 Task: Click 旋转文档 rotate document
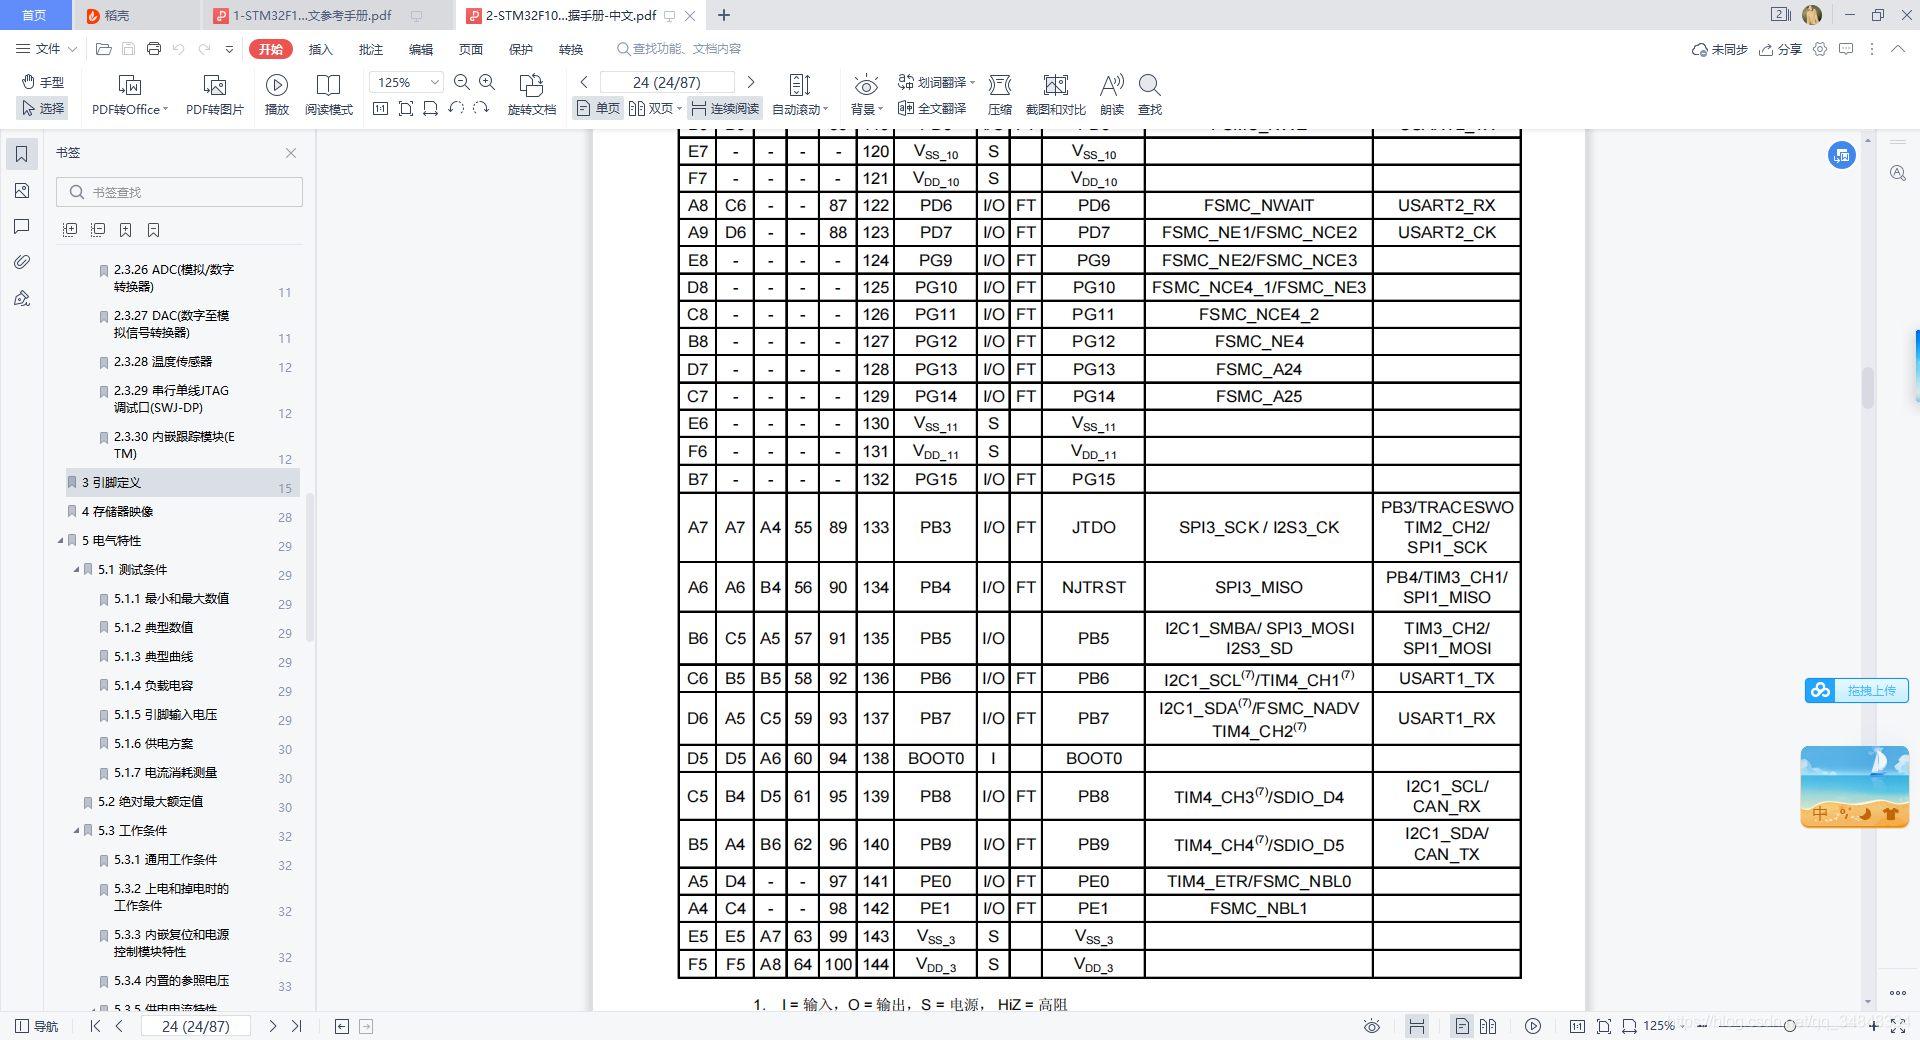coord(532,95)
